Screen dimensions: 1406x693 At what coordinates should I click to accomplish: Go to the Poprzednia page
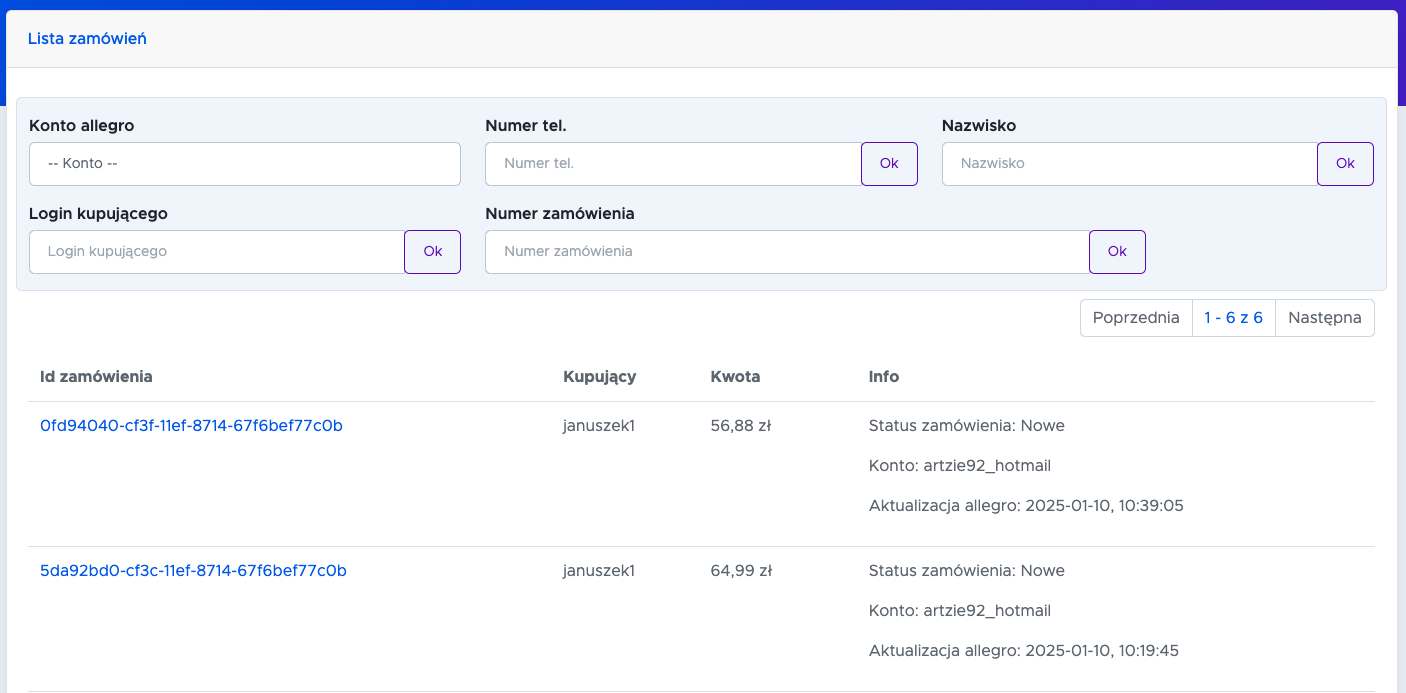[x=1136, y=318]
